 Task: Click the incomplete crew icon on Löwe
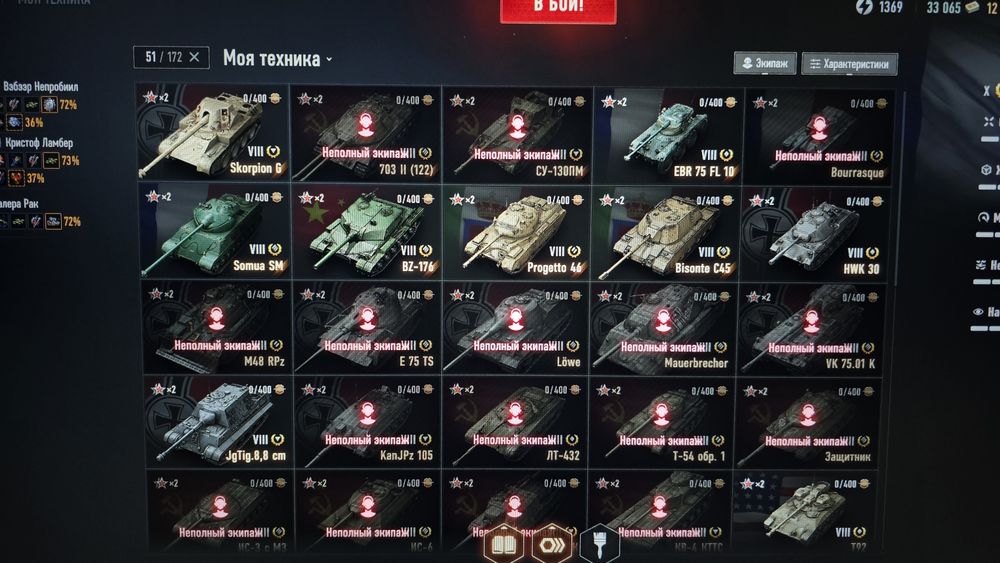516,320
